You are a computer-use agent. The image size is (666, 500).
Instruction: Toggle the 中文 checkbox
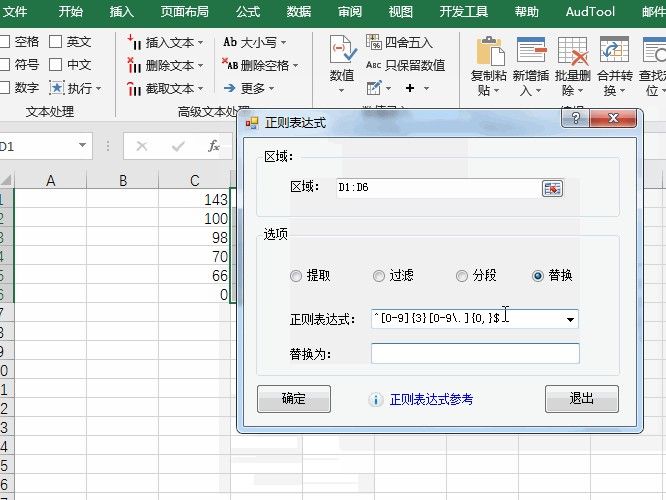56,65
